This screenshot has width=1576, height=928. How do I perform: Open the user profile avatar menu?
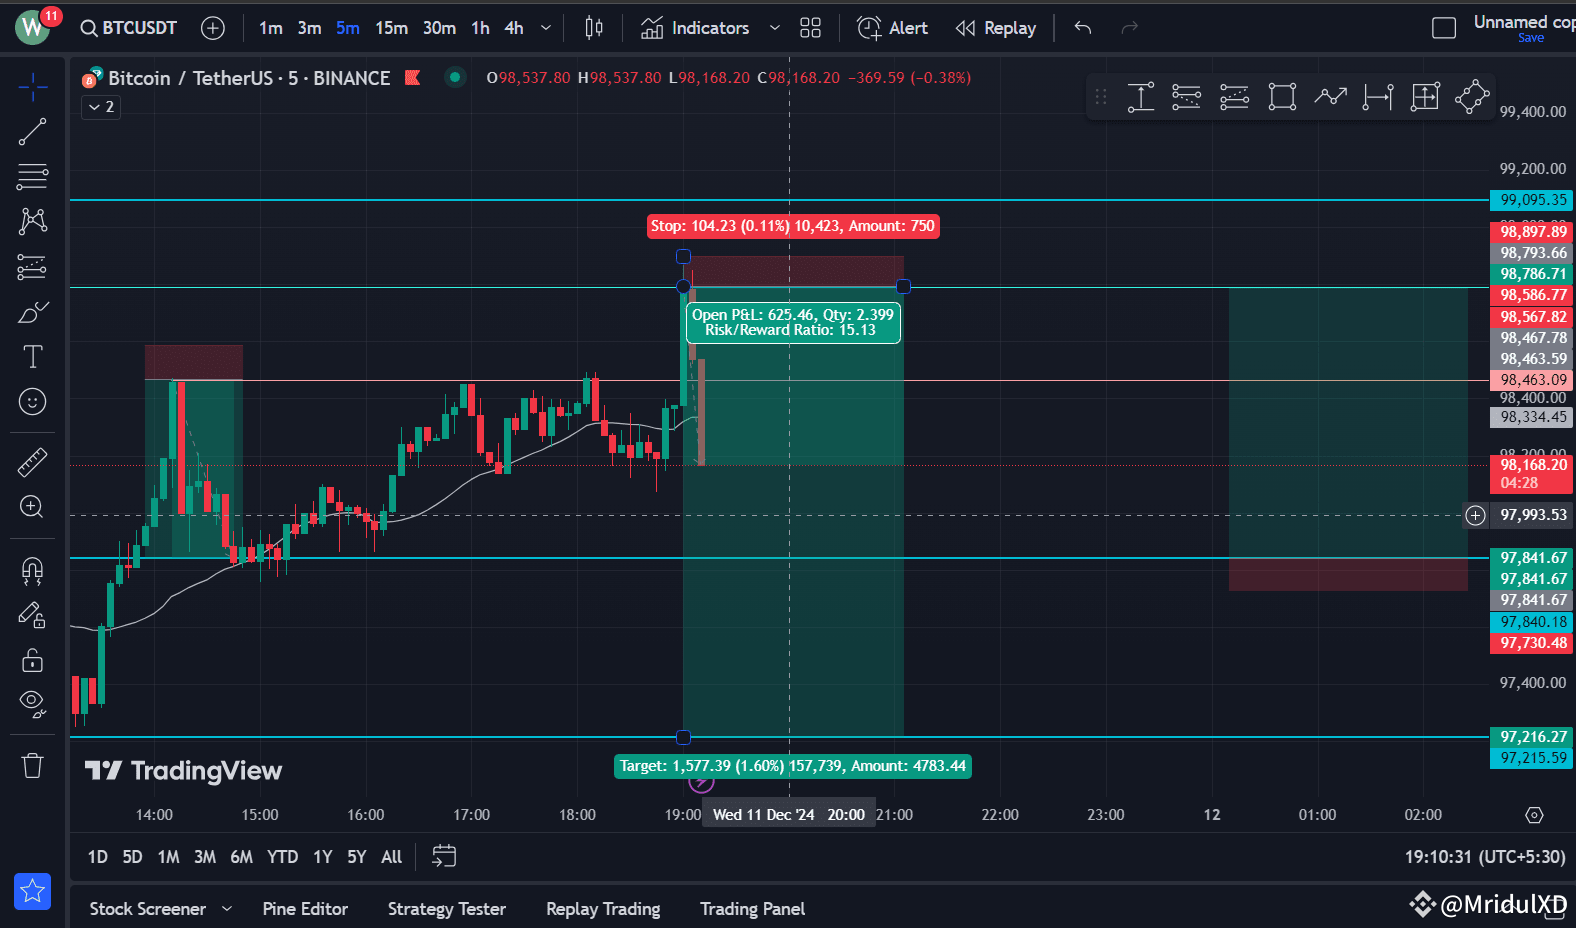point(33,27)
